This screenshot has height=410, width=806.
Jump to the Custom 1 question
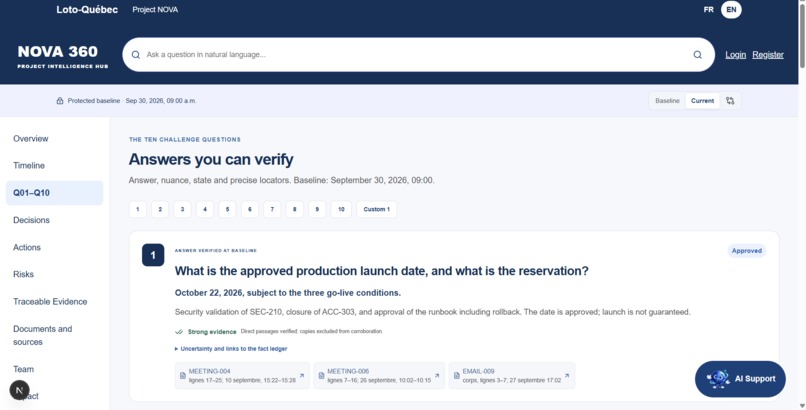click(x=377, y=209)
